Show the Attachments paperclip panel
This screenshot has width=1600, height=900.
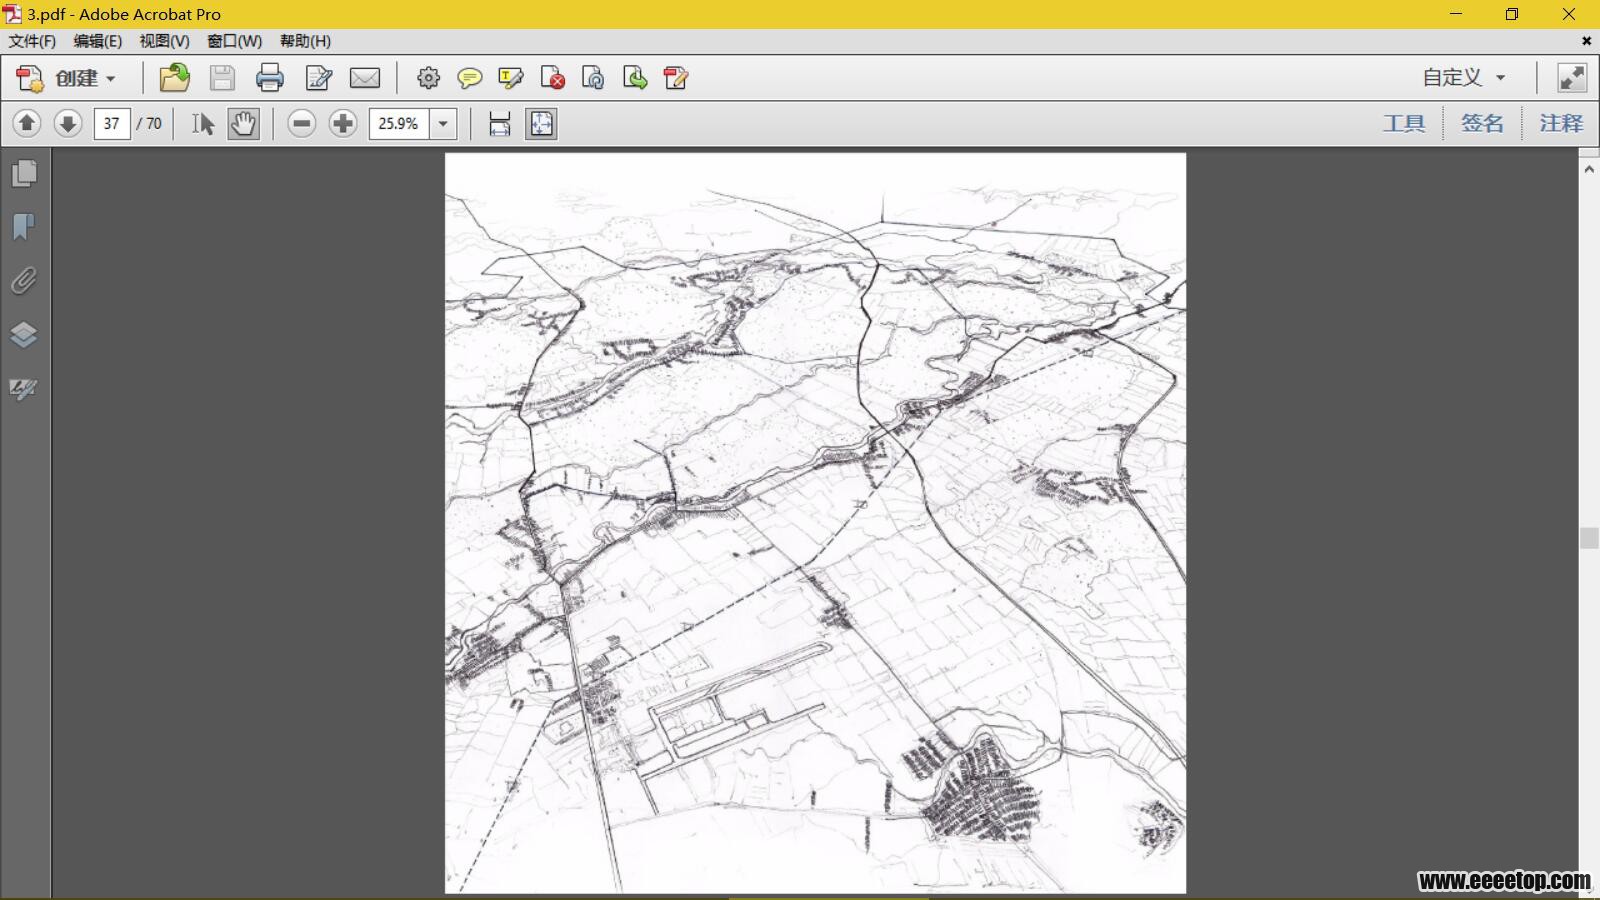pos(24,281)
